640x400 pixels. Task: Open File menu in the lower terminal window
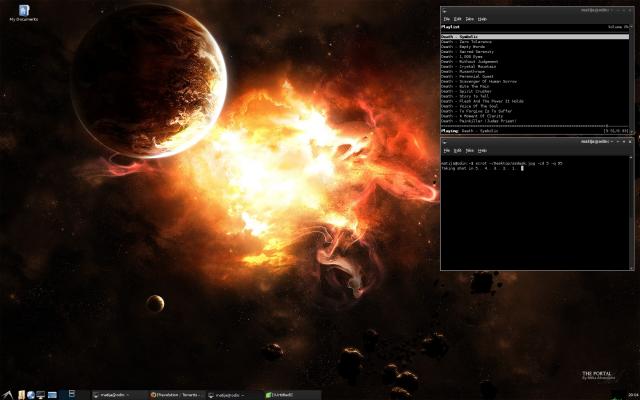click(x=448, y=150)
